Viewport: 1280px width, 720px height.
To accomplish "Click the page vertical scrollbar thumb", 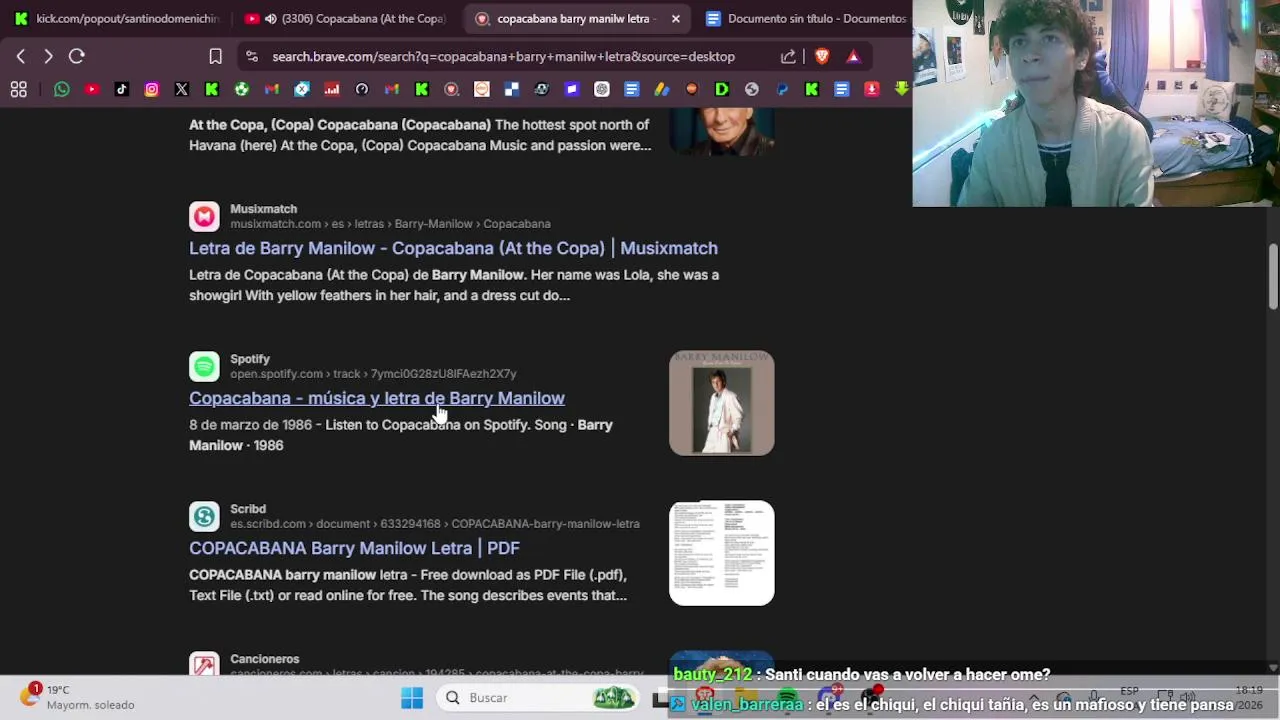I will coord(1273,277).
